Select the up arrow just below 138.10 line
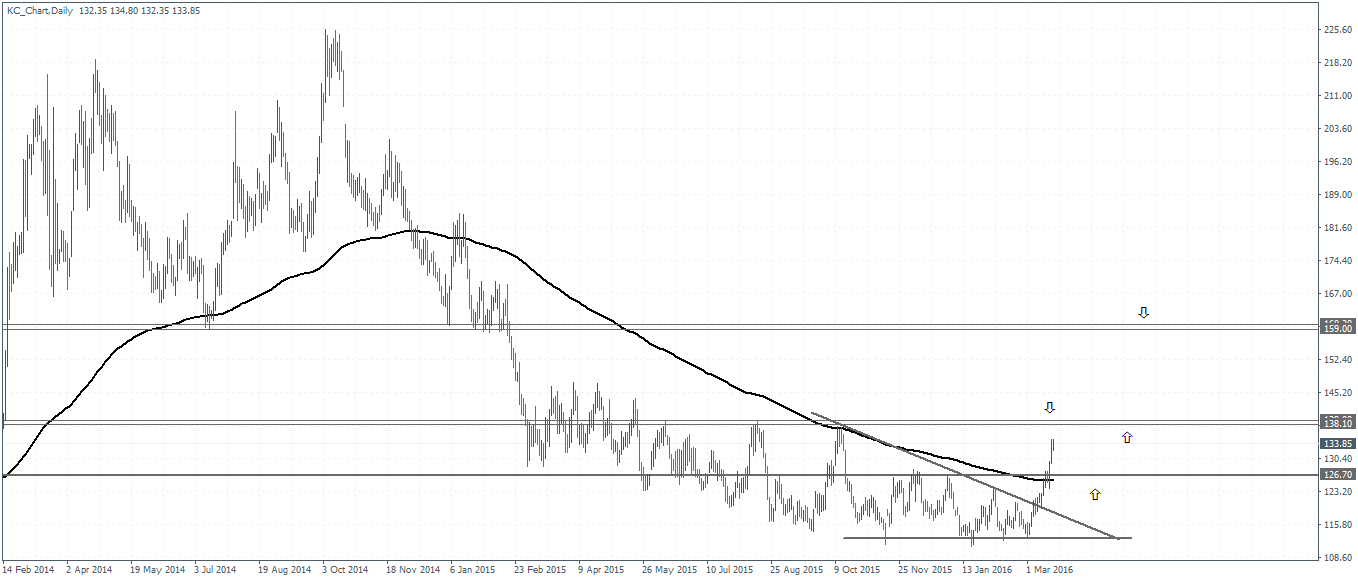The width and height of the screenshot is (1358, 581). pos(1127,437)
